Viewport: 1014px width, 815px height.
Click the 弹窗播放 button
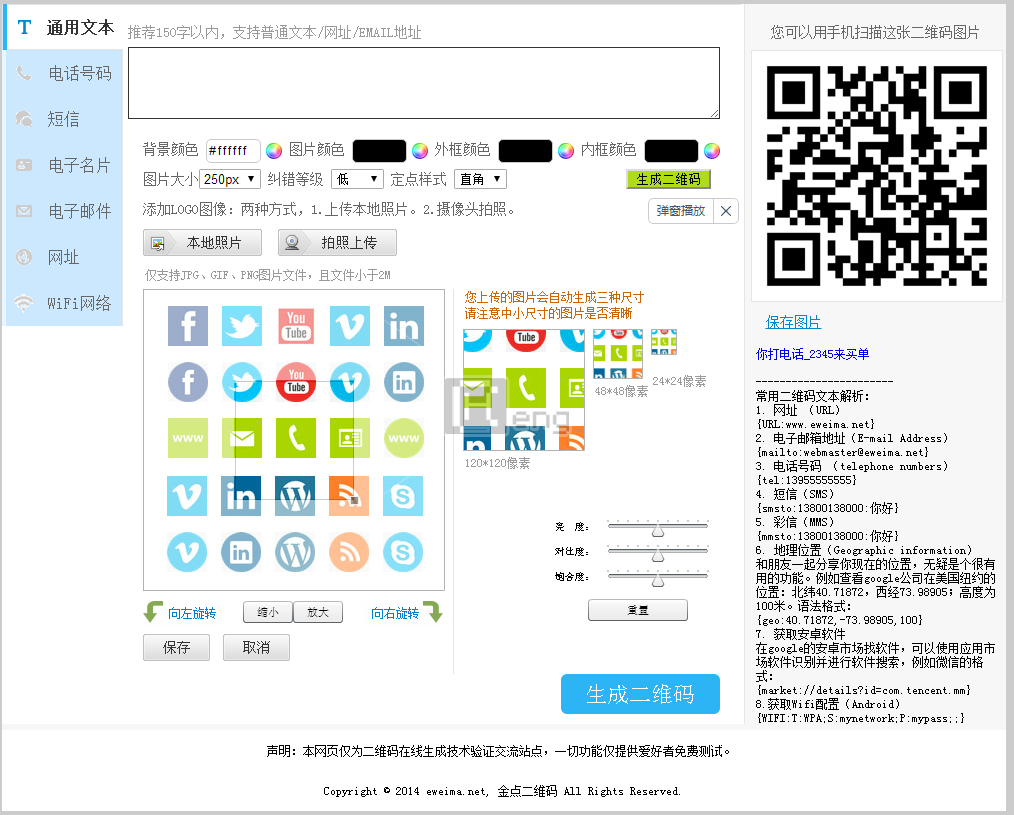click(x=681, y=211)
